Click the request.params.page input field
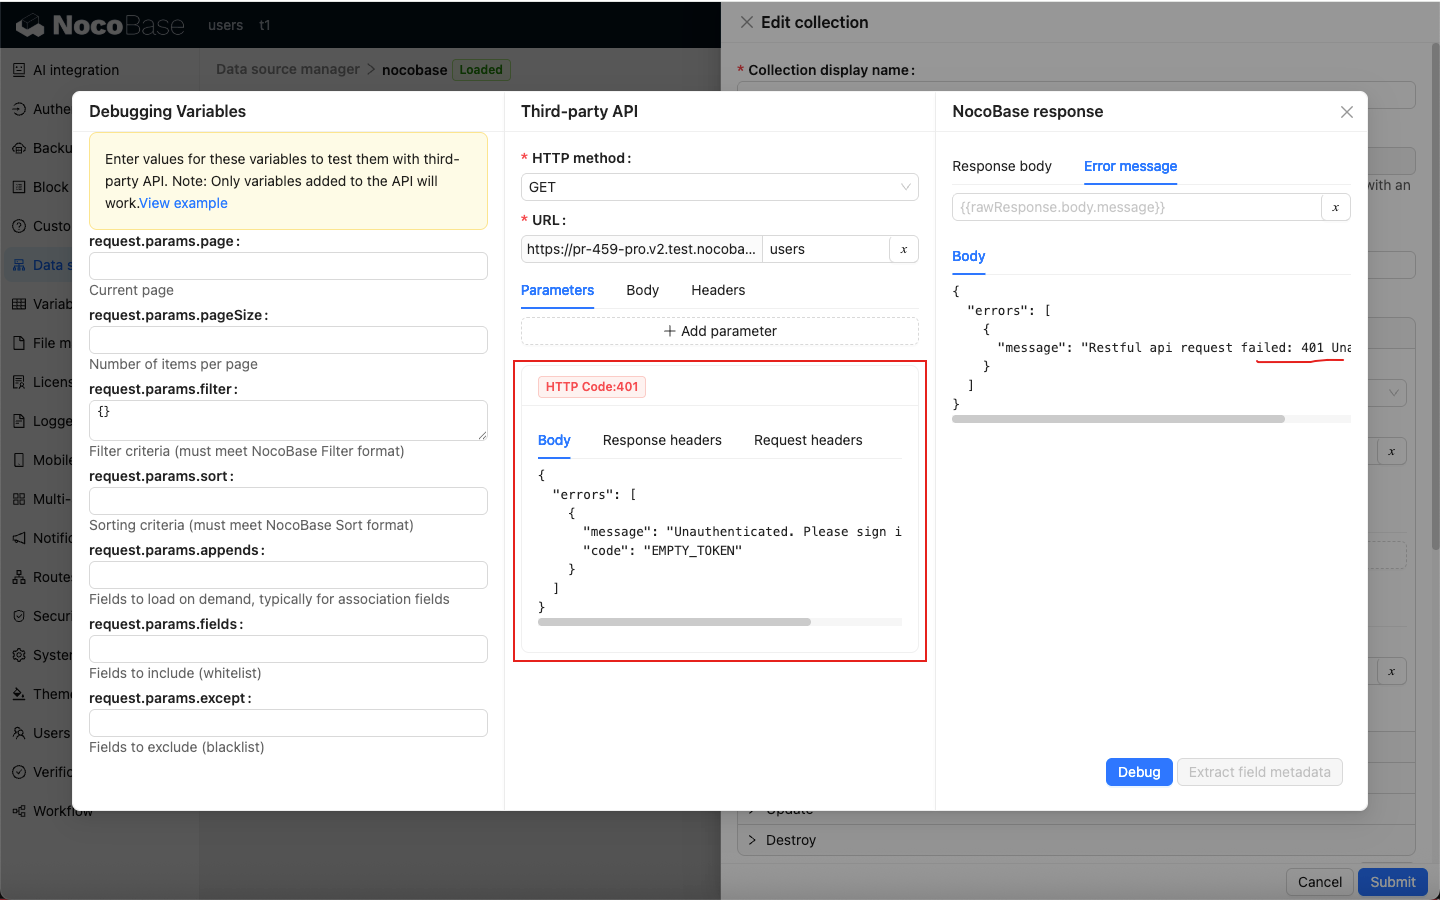The height and width of the screenshot is (900, 1440). [x=288, y=266]
